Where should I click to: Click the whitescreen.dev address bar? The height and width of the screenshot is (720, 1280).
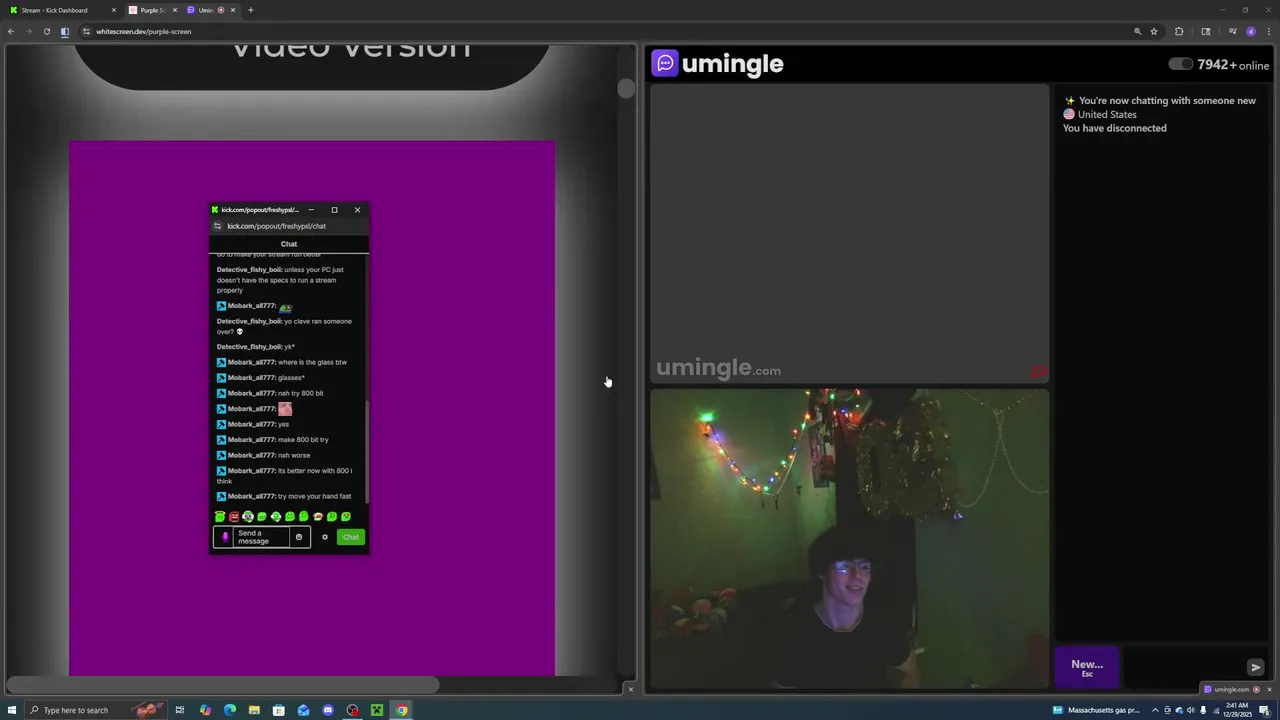[x=600, y=31]
